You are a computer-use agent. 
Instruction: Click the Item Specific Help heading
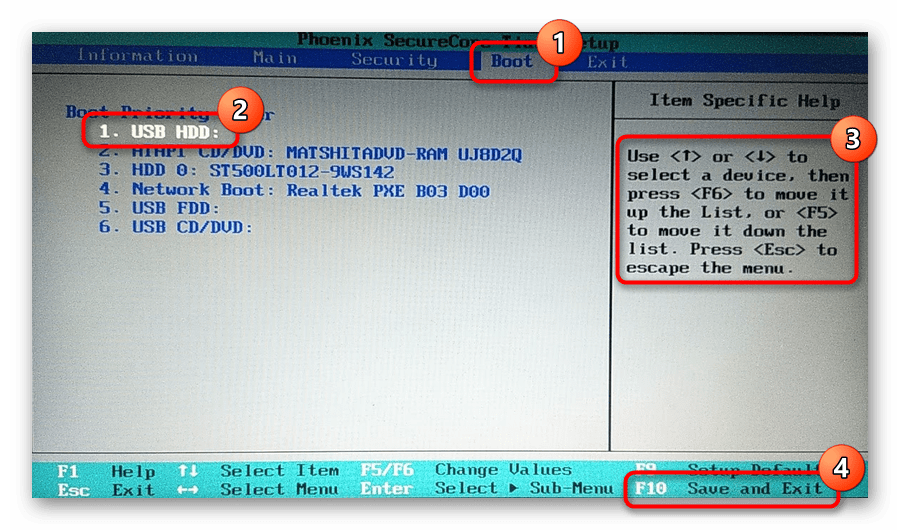point(744,101)
